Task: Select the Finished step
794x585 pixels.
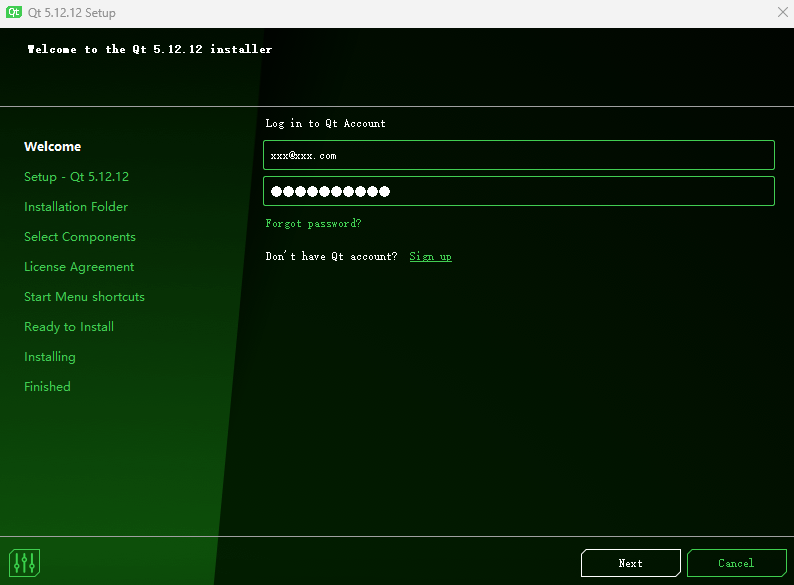Action: (x=47, y=386)
